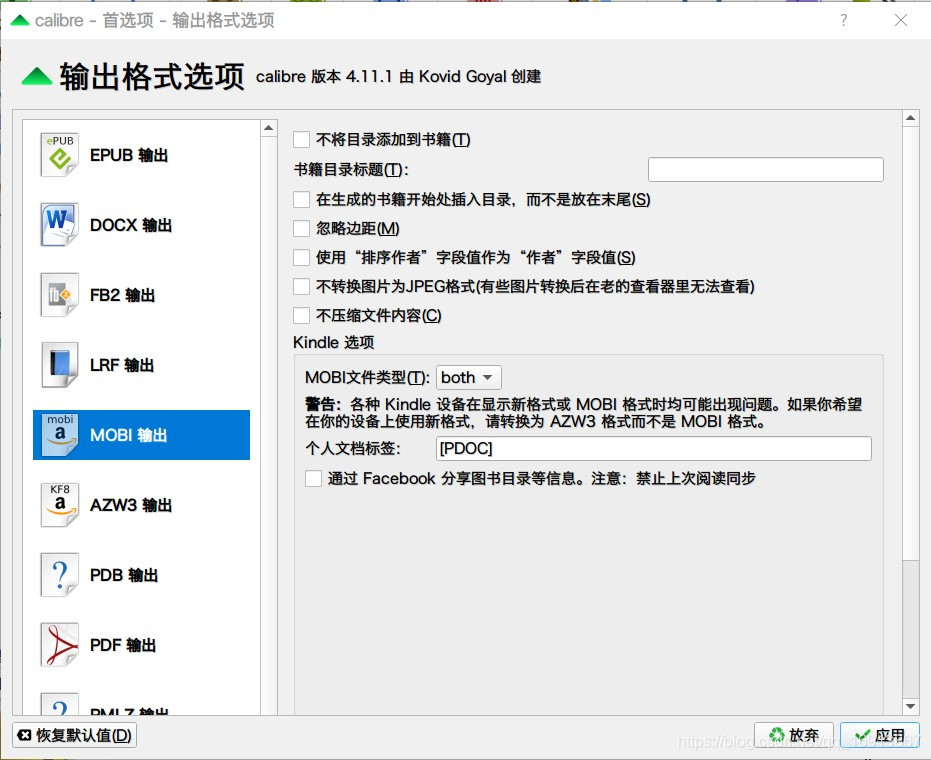Screen dimensions: 931x760
Task: Click the calibre 版本 4.11.1 text
Action: [398, 77]
